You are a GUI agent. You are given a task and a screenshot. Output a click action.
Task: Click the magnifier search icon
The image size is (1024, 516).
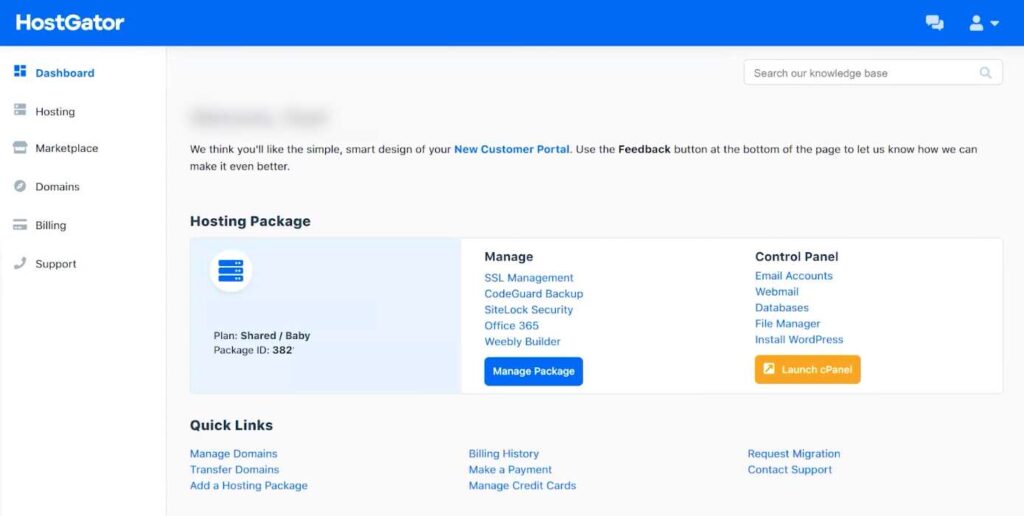tap(985, 73)
